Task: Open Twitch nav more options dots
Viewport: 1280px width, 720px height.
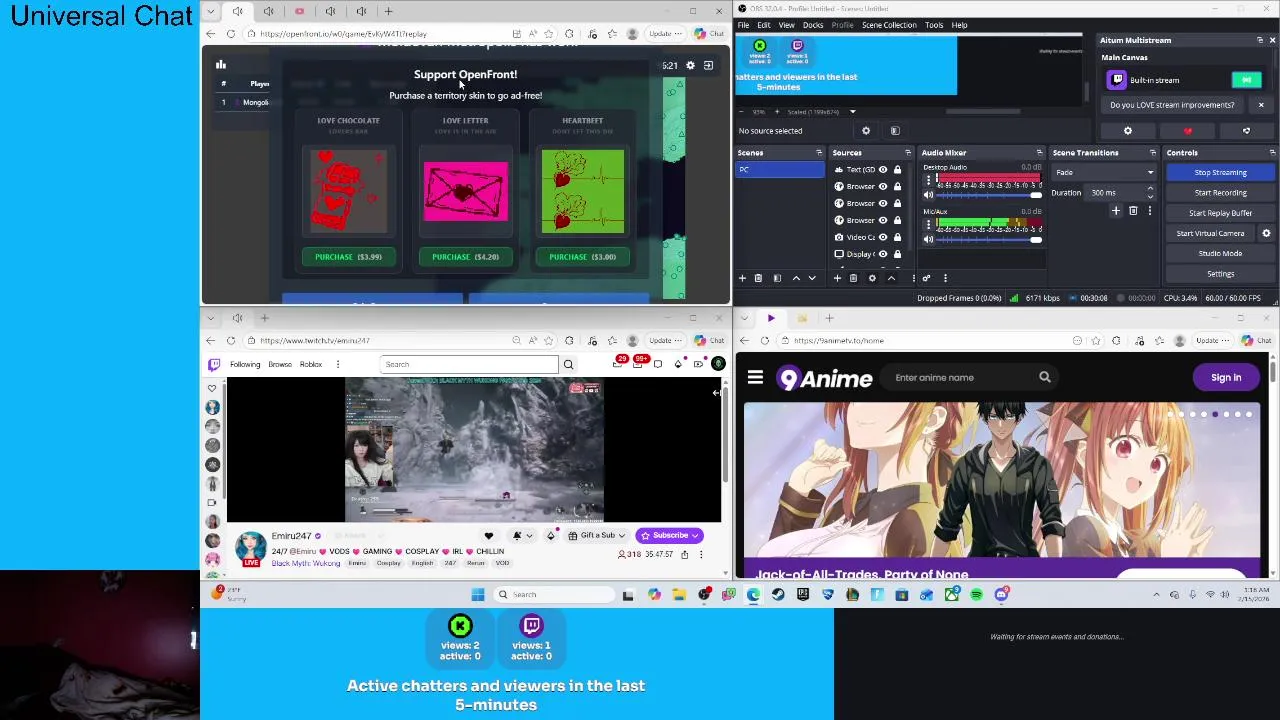Action: pos(338,364)
